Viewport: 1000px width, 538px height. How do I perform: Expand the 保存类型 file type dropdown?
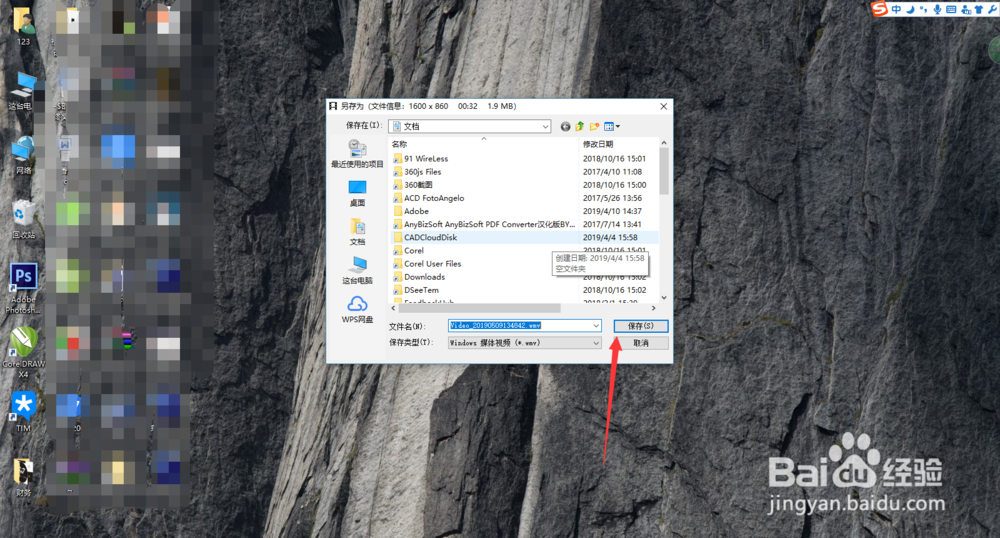point(596,343)
